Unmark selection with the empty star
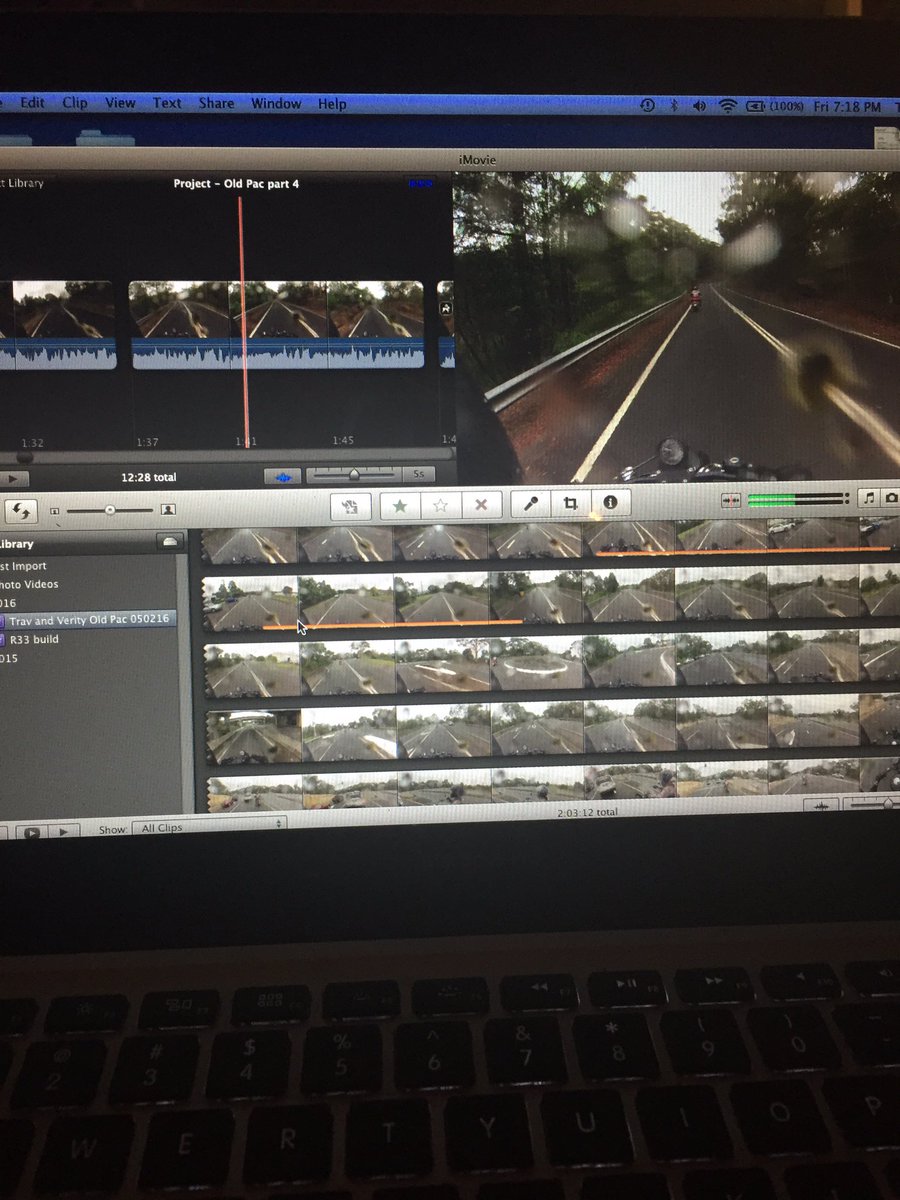Screen dimensions: 900x1200 (x=440, y=506)
